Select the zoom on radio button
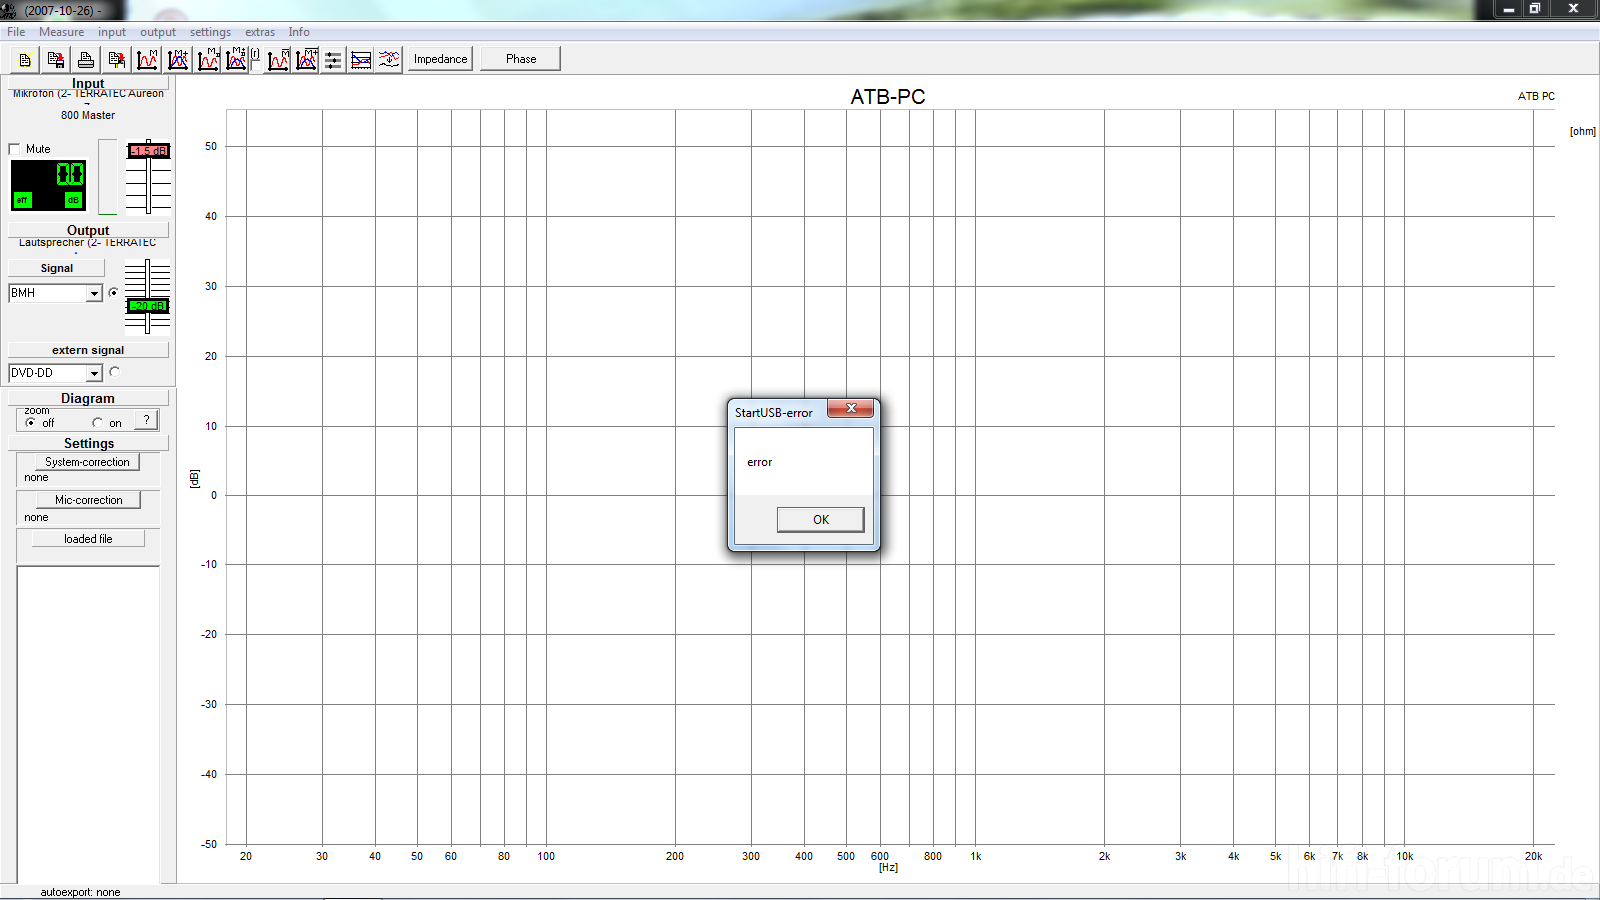Image resolution: width=1600 pixels, height=900 pixels. (x=97, y=423)
